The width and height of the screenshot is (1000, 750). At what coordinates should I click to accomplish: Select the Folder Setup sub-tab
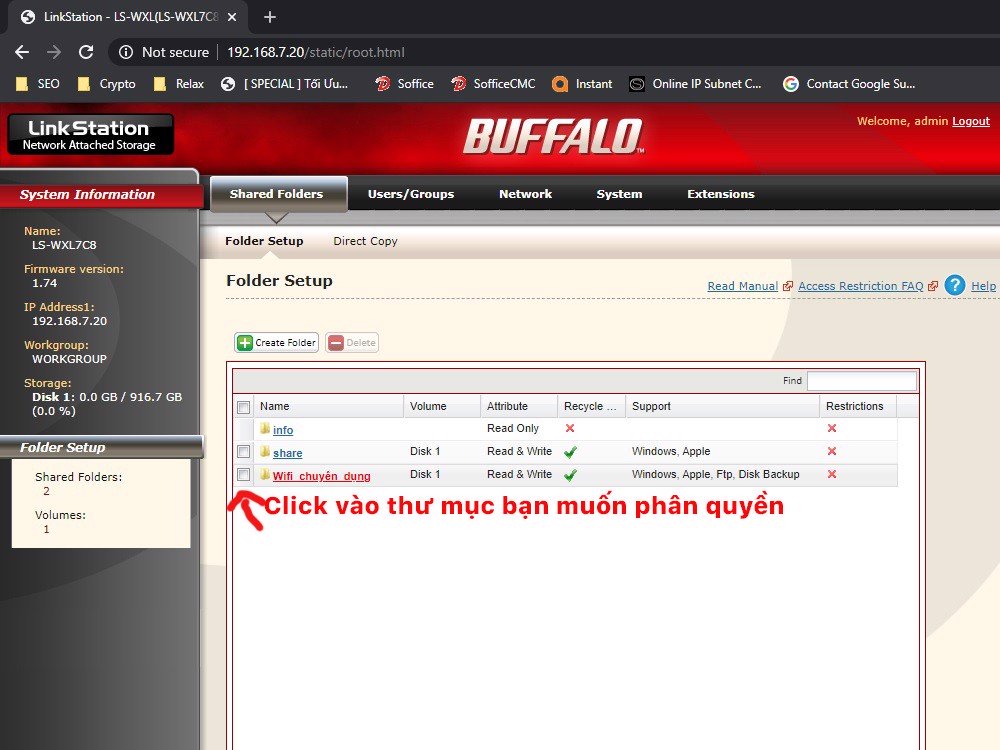coord(264,241)
